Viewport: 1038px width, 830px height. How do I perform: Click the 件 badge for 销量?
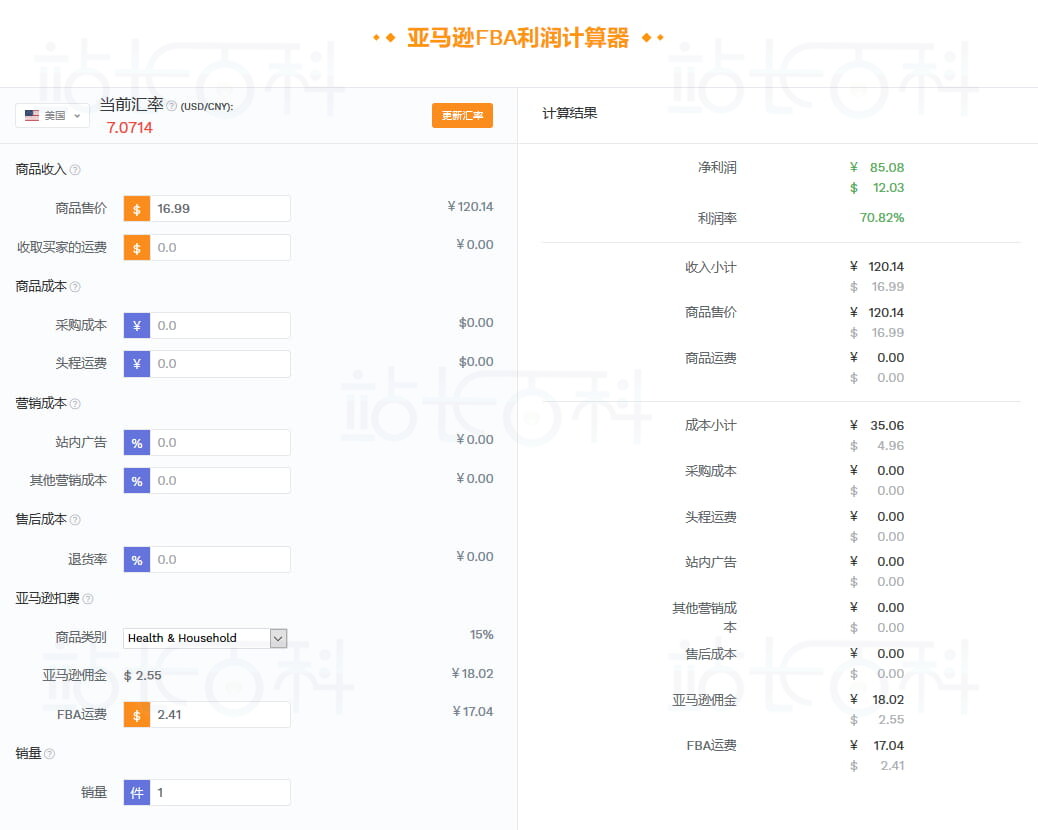(x=137, y=793)
